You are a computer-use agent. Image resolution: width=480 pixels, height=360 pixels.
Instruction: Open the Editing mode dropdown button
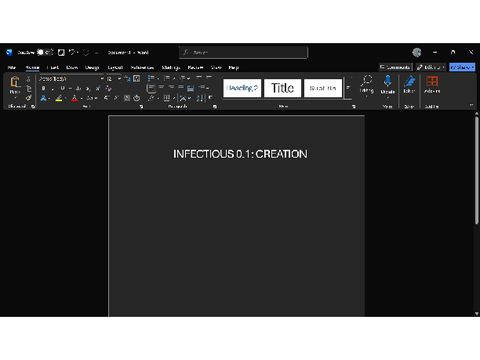pyautogui.click(x=431, y=67)
